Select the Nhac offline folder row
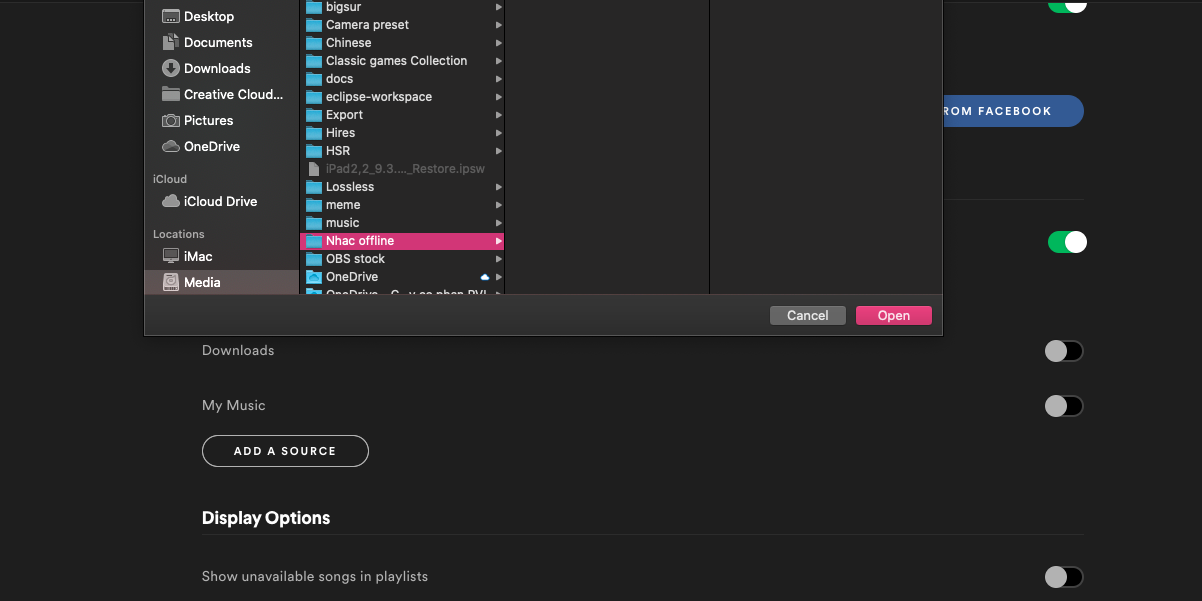Screen dimensions: 1202x601 tap(402, 241)
